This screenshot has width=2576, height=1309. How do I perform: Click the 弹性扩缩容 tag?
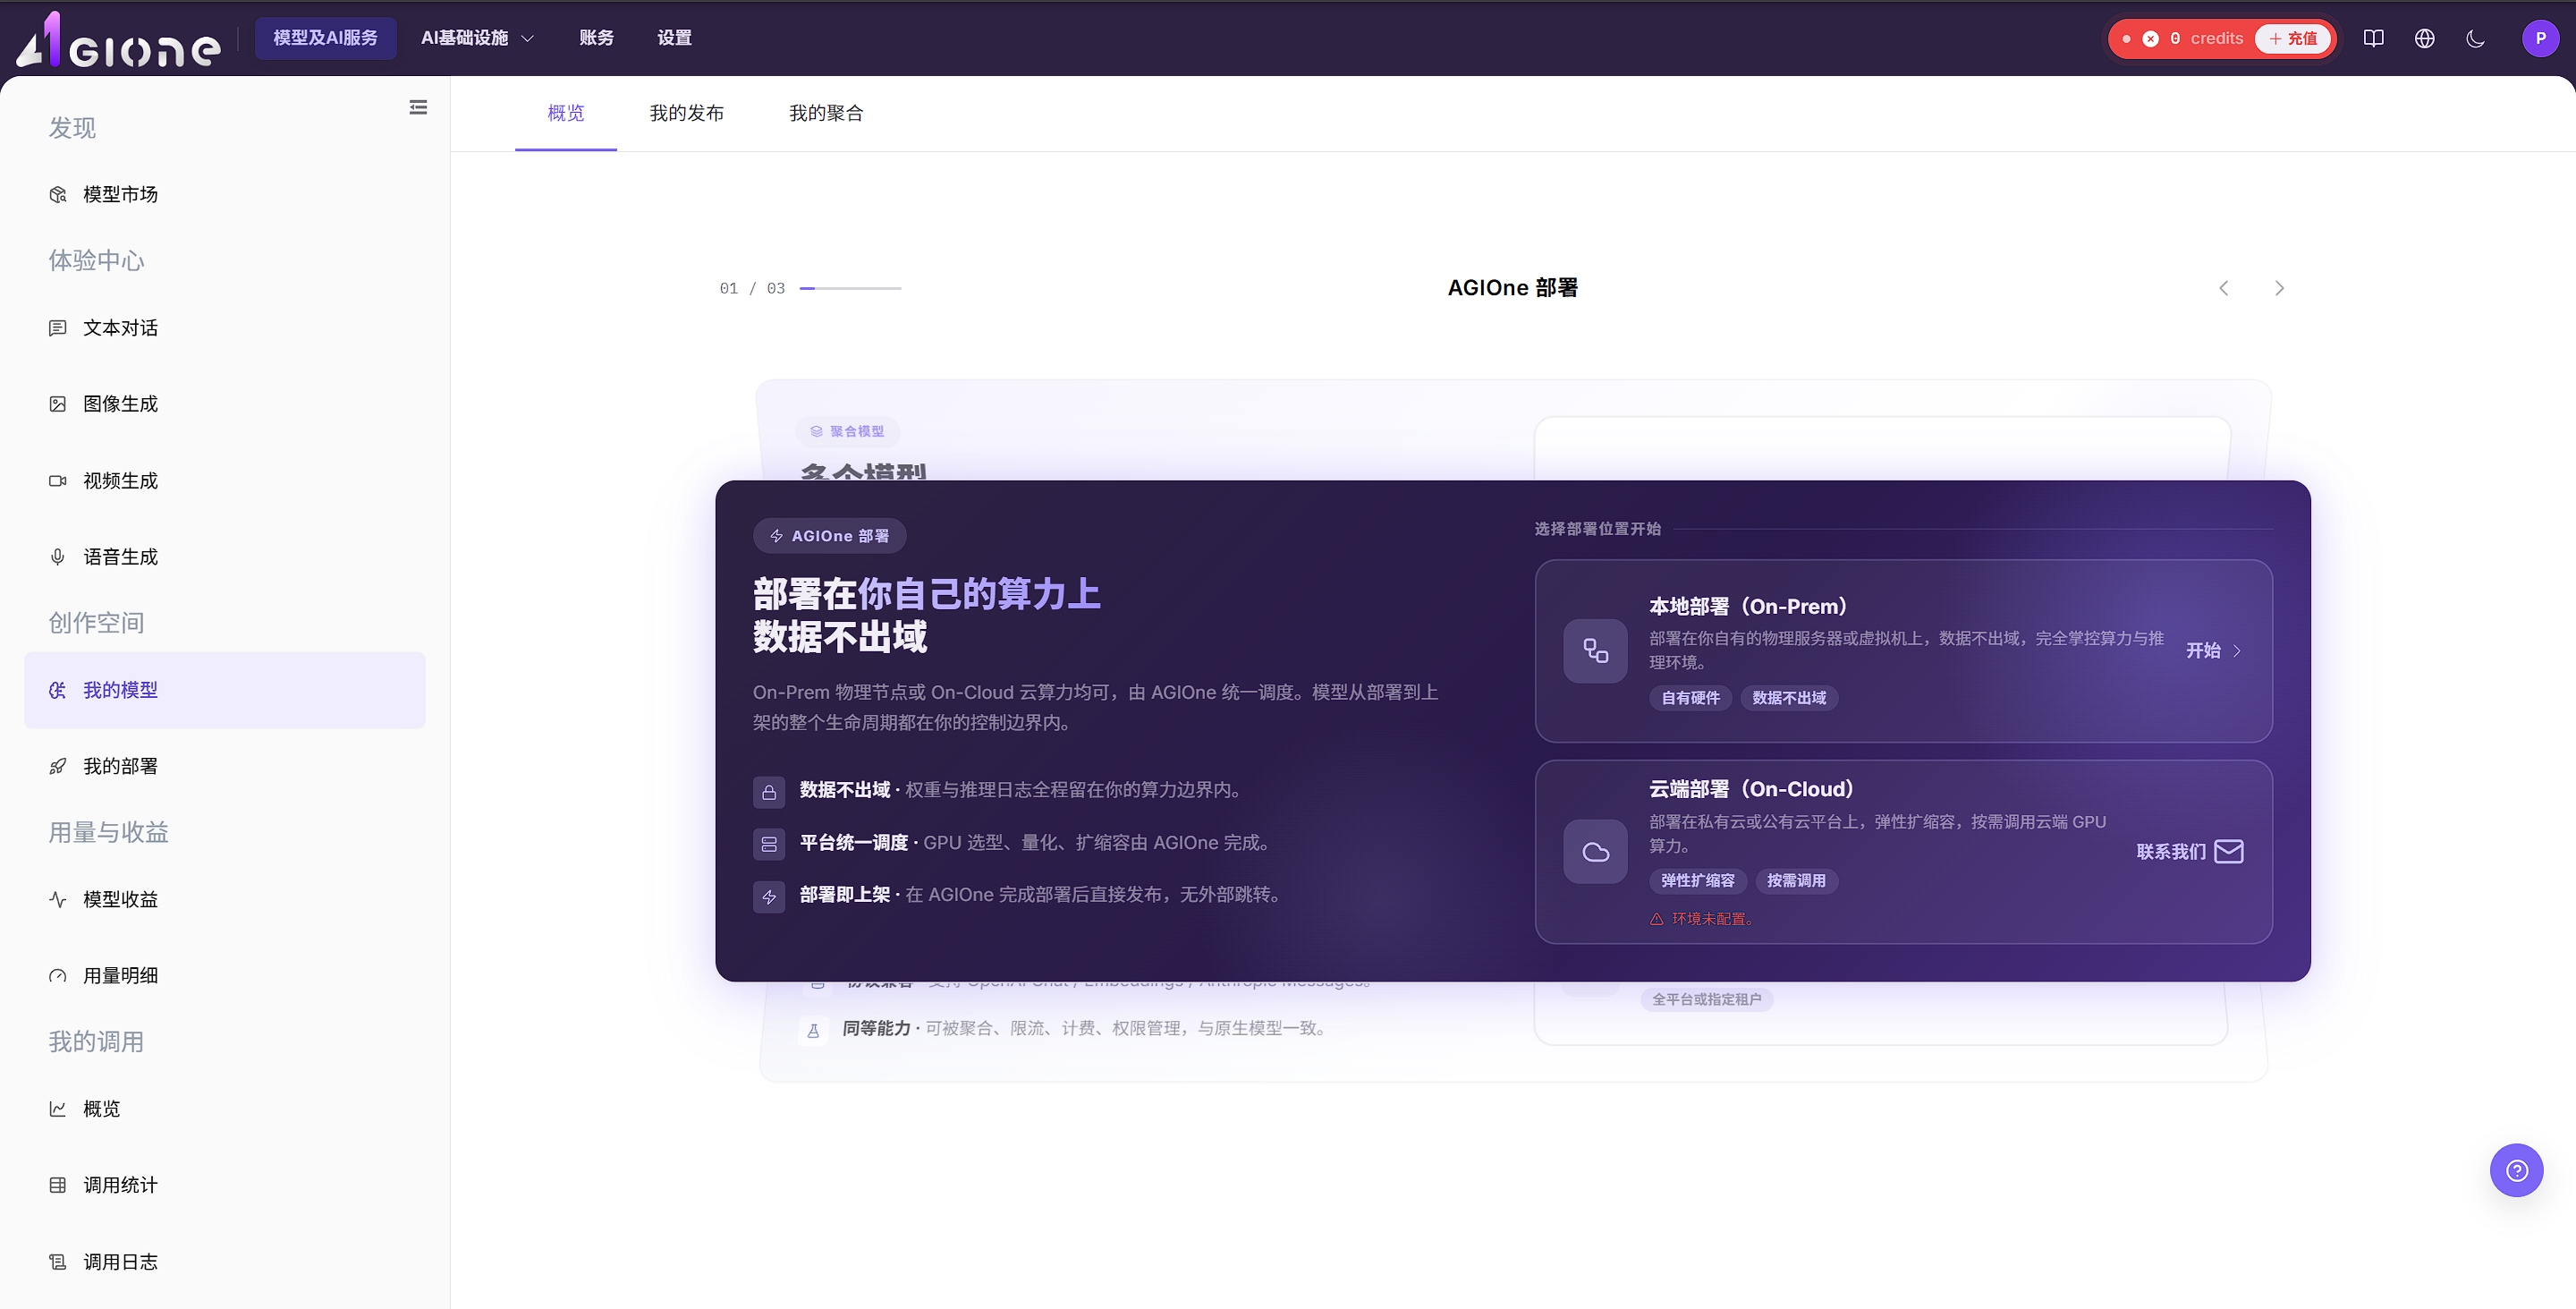coord(1698,881)
